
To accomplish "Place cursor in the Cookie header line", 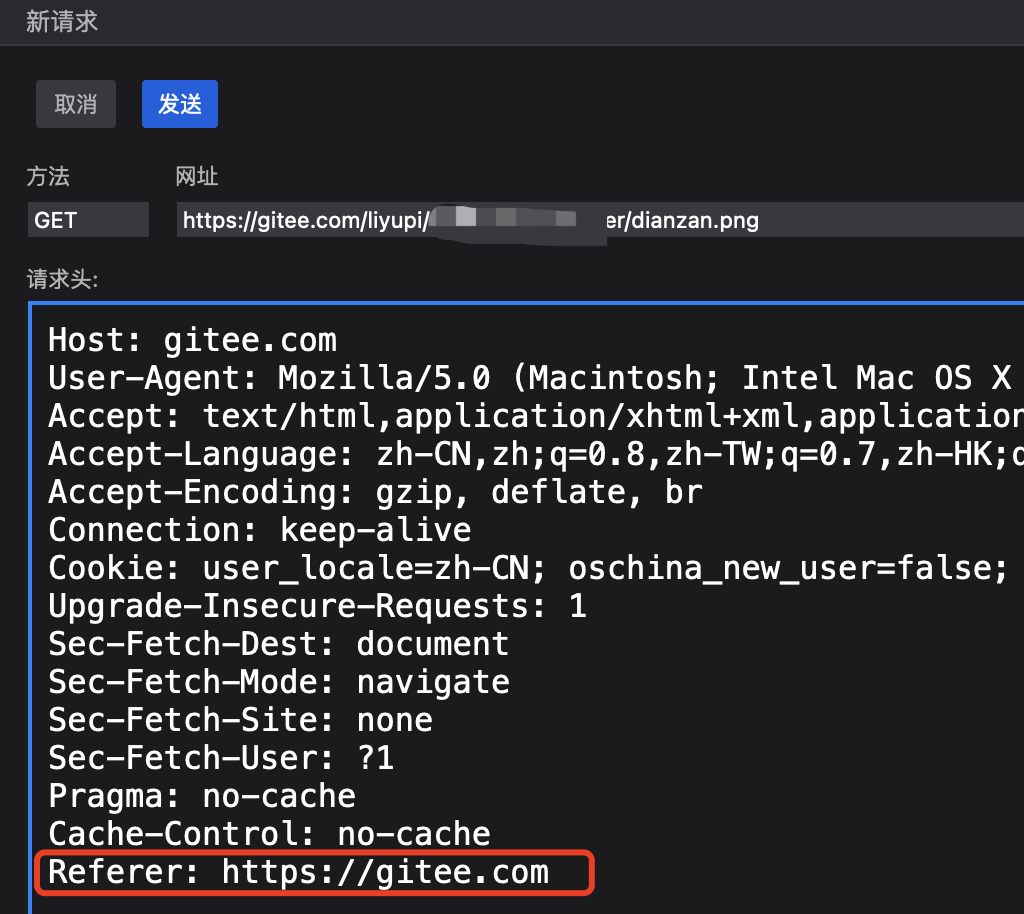I will pyautogui.click(x=527, y=568).
